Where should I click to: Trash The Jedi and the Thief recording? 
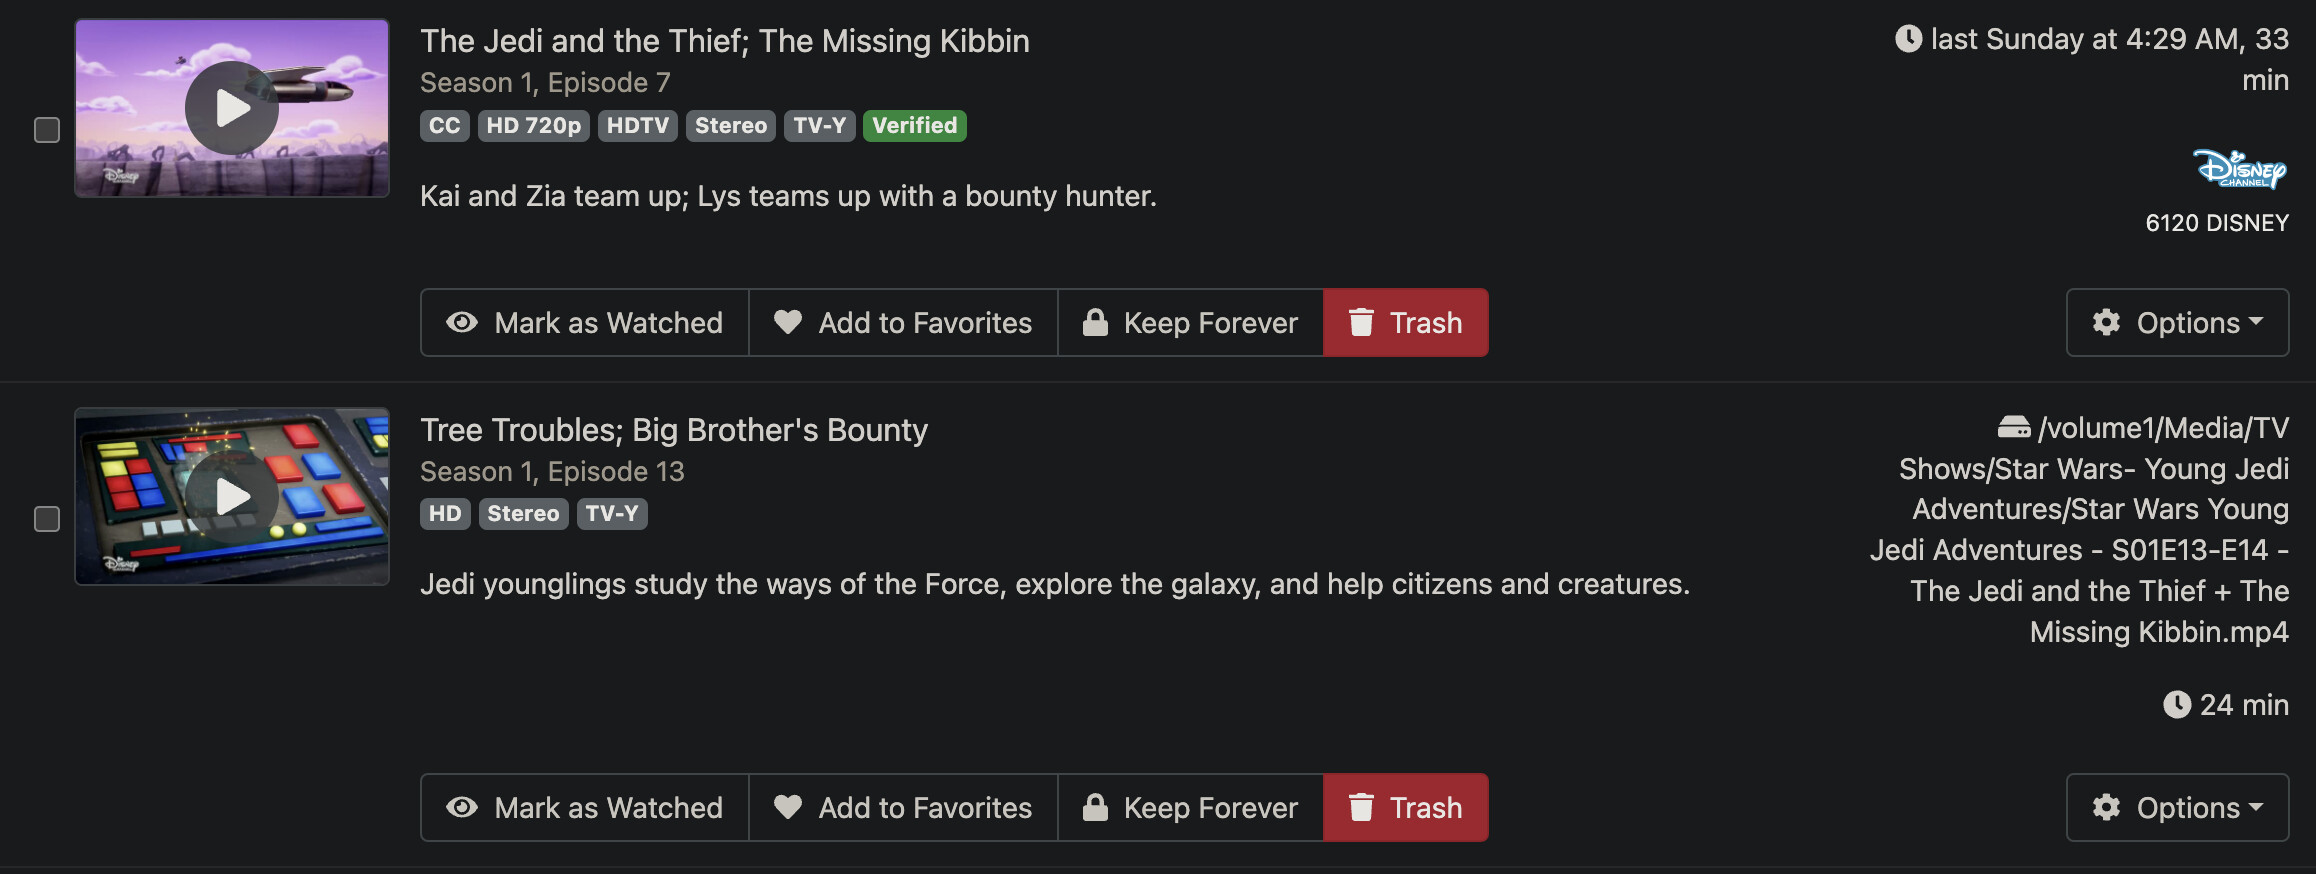coord(1406,323)
